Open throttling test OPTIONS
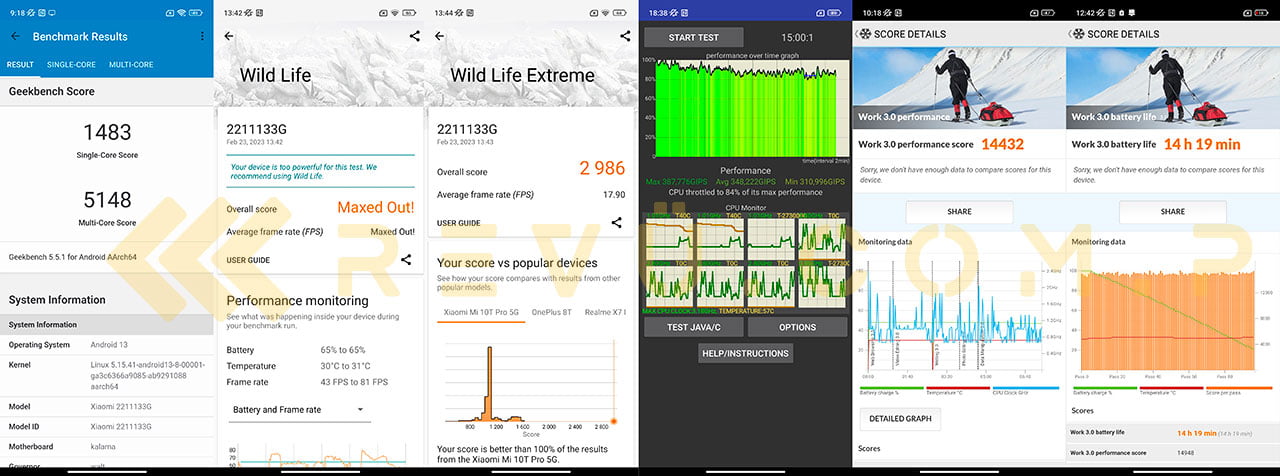 point(797,327)
